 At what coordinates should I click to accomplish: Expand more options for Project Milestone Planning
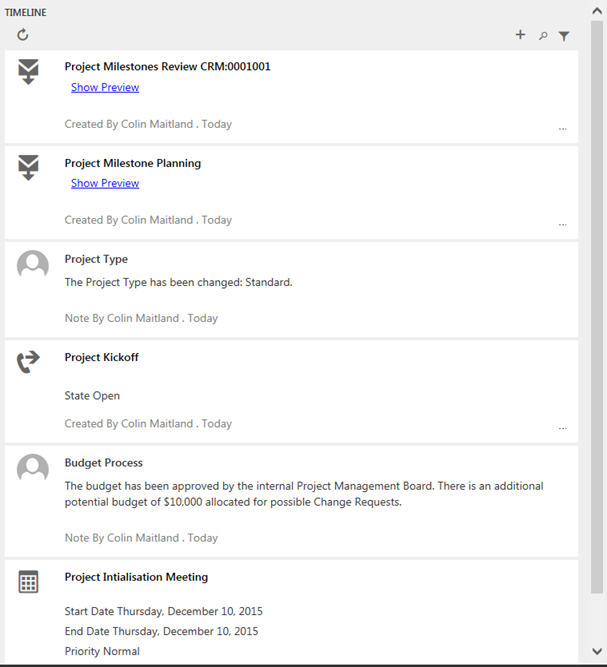(x=562, y=225)
